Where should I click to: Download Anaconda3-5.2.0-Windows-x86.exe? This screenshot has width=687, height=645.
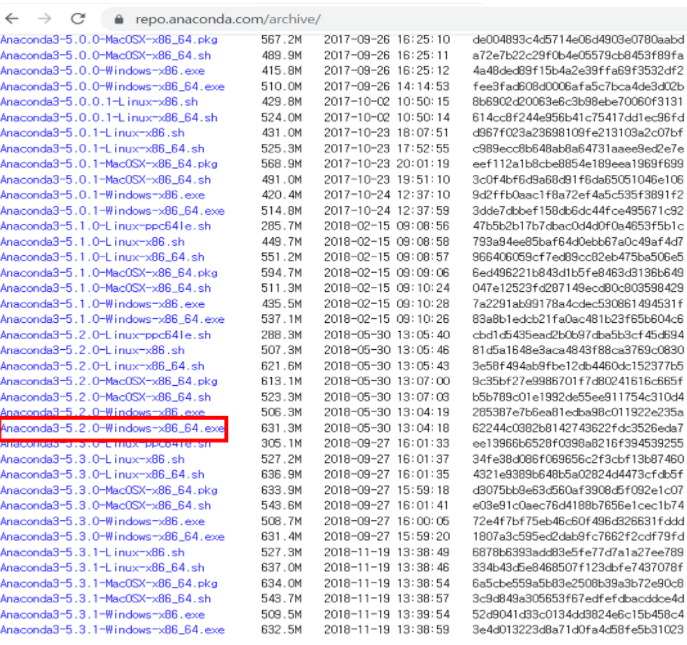click(103, 412)
